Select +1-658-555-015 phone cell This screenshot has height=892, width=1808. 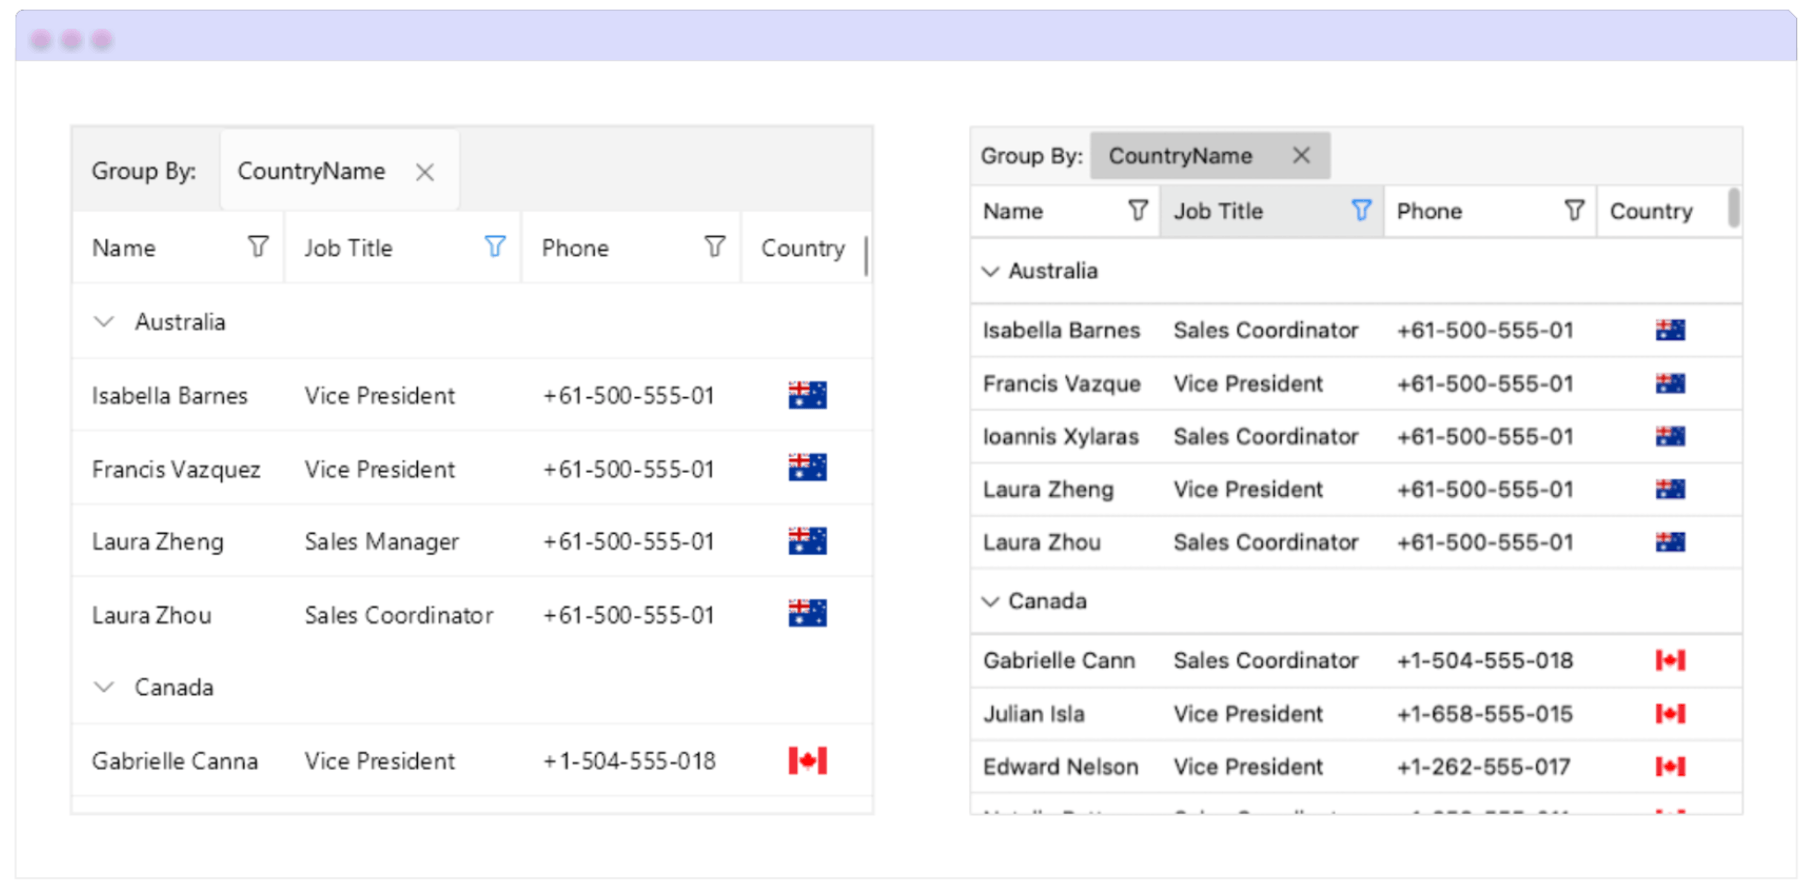(1485, 714)
